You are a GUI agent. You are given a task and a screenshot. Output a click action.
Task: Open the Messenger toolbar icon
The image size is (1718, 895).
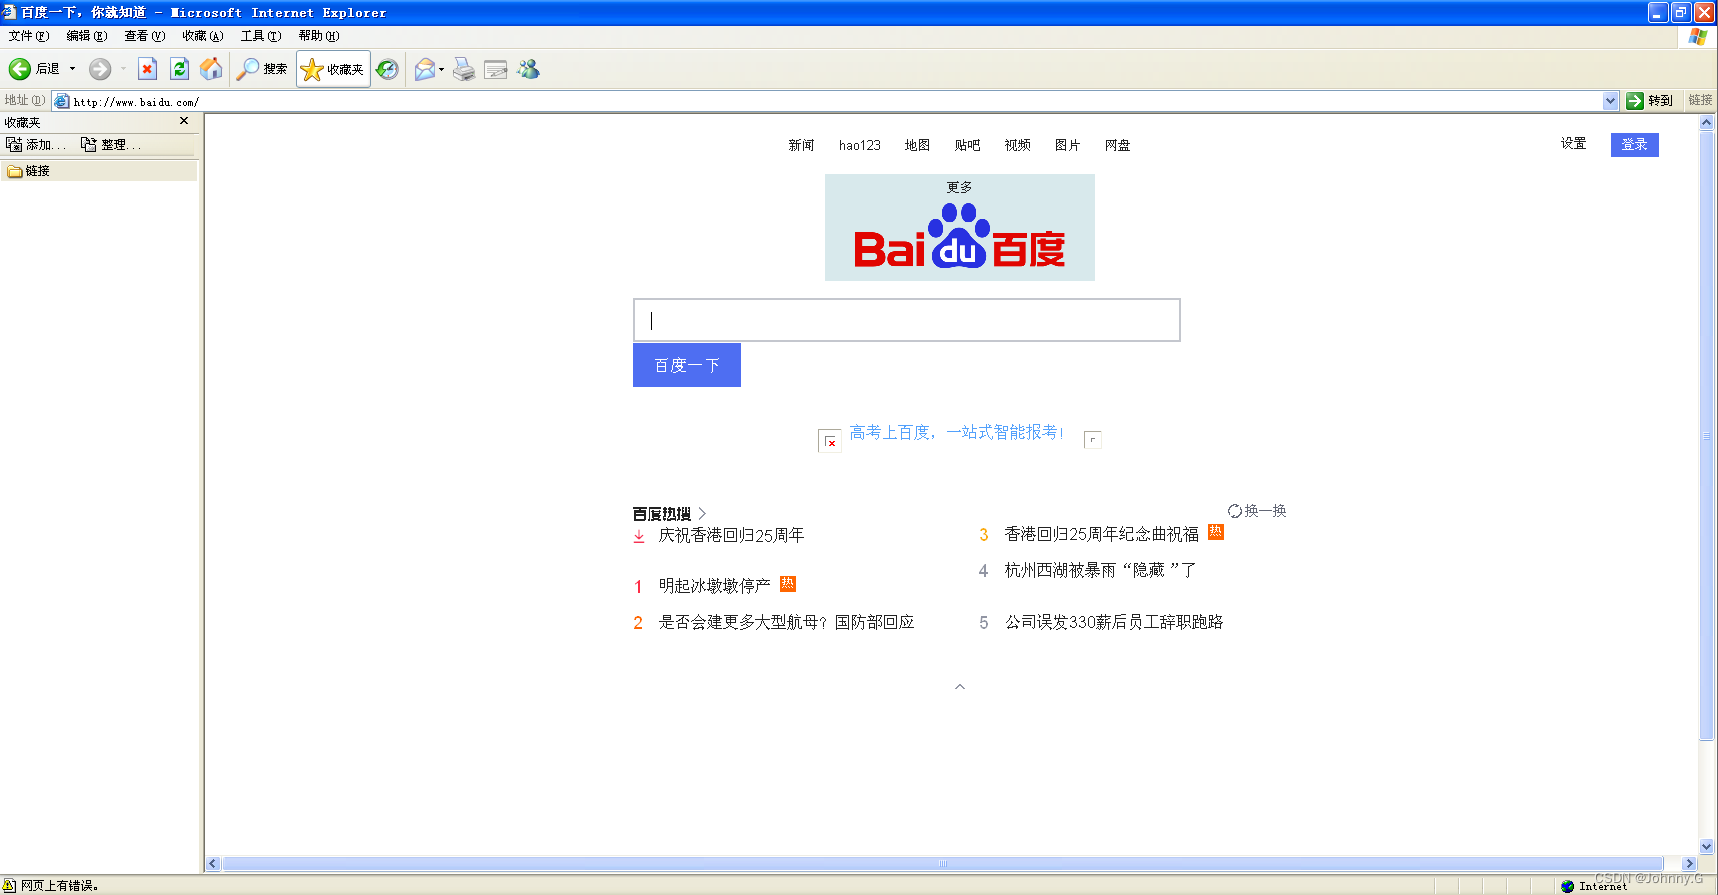(529, 69)
